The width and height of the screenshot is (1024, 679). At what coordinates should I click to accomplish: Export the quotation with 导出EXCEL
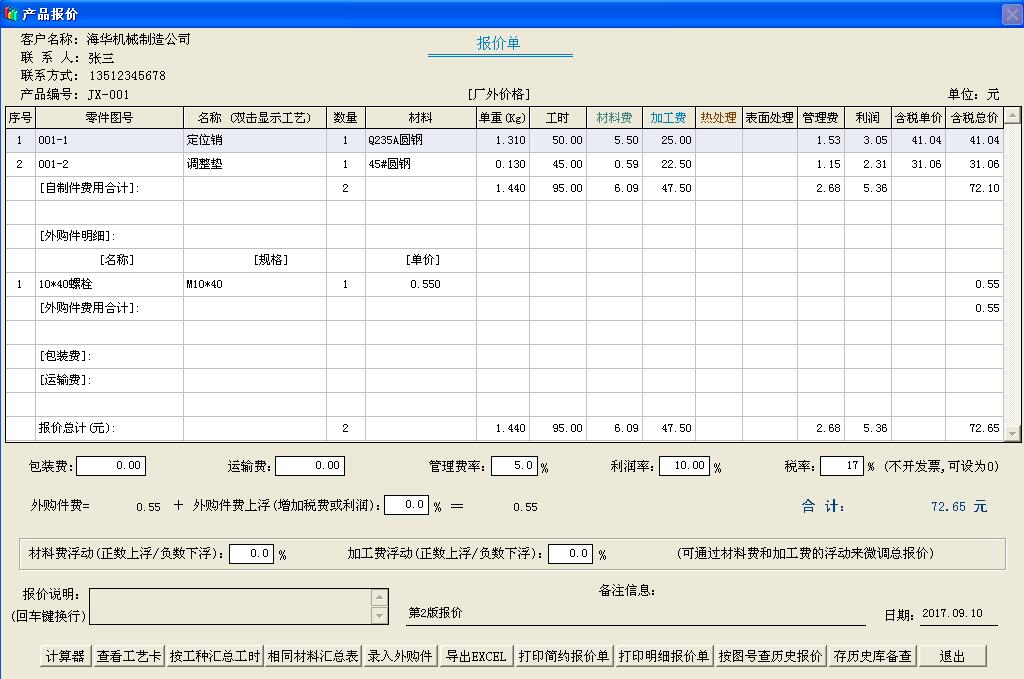point(475,655)
